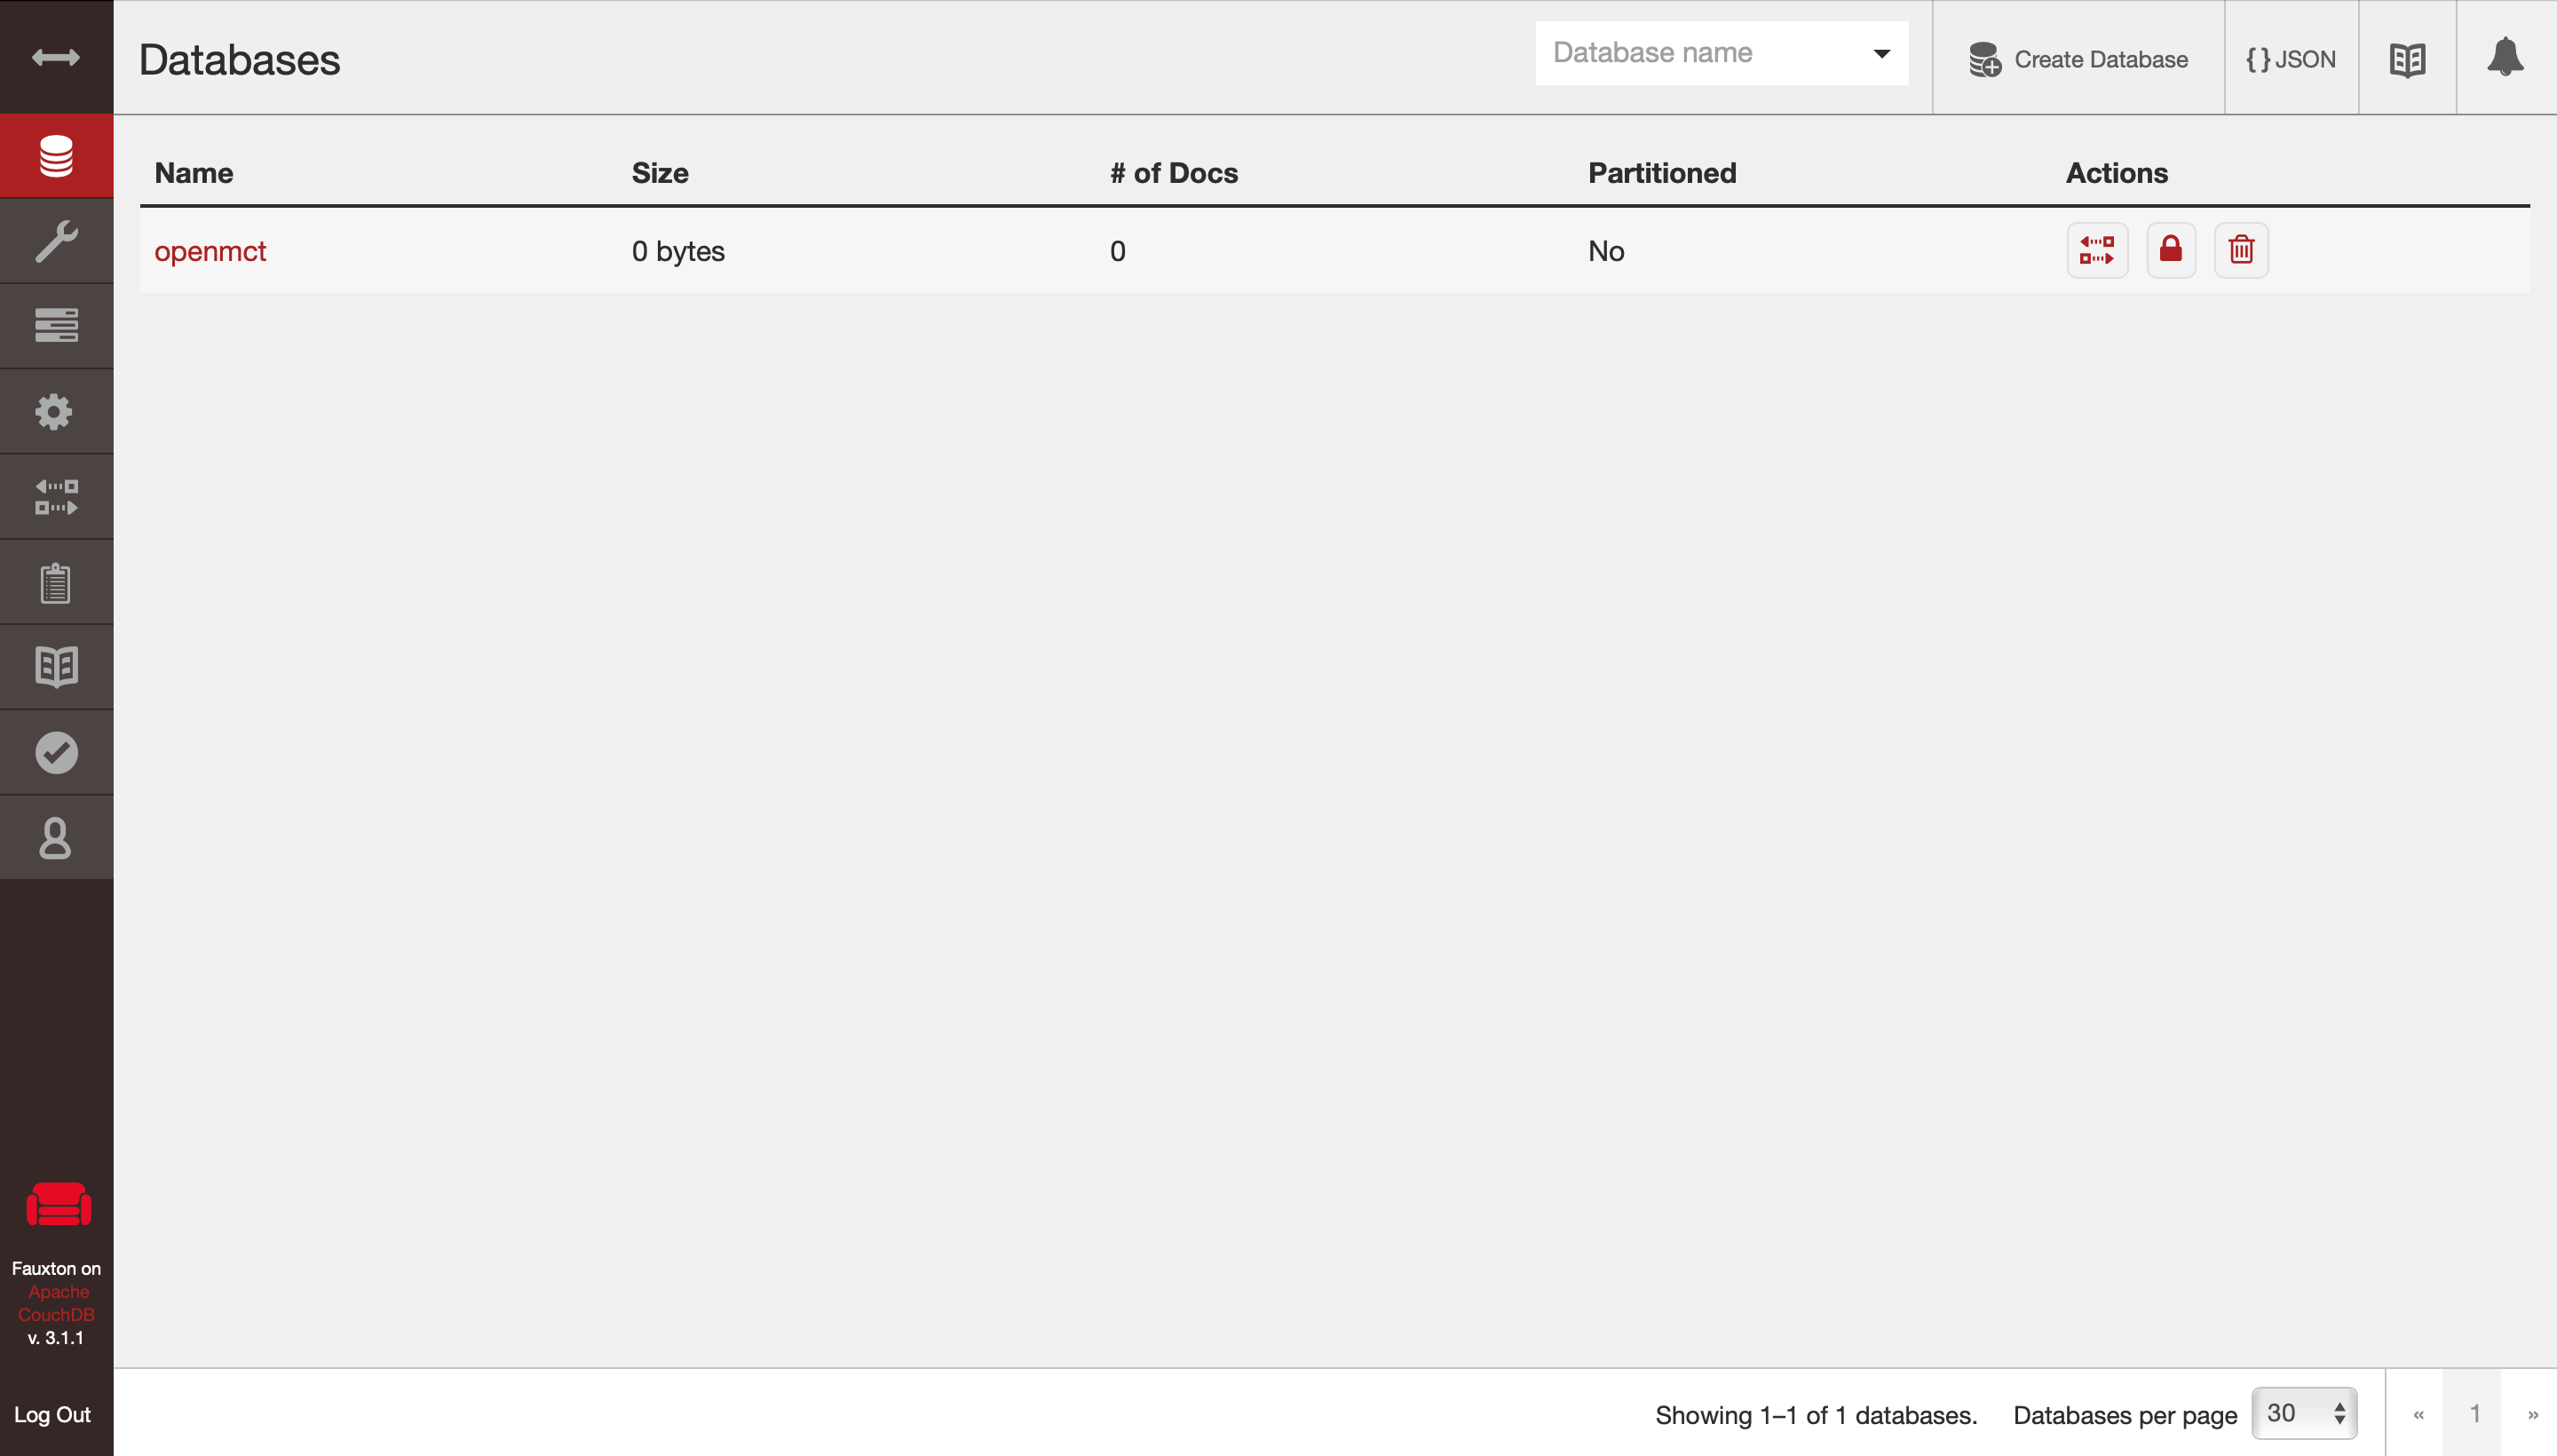The width and height of the screenshot is (2557, 1456).
Task: Open Setup using the wrench icon
Action: click(x=55, y=240)
